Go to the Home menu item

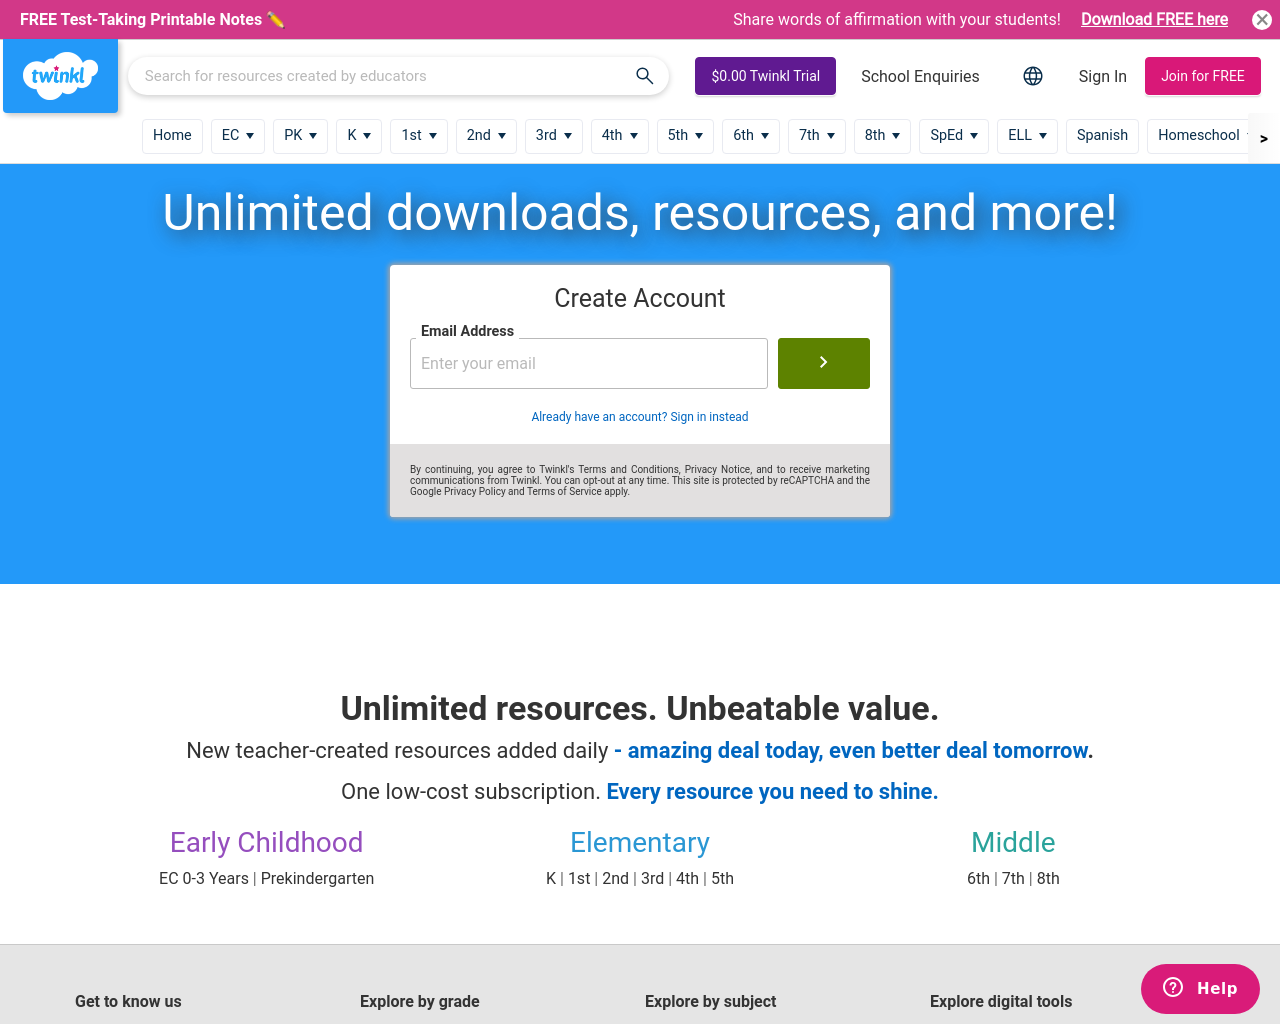click(172, 135)
